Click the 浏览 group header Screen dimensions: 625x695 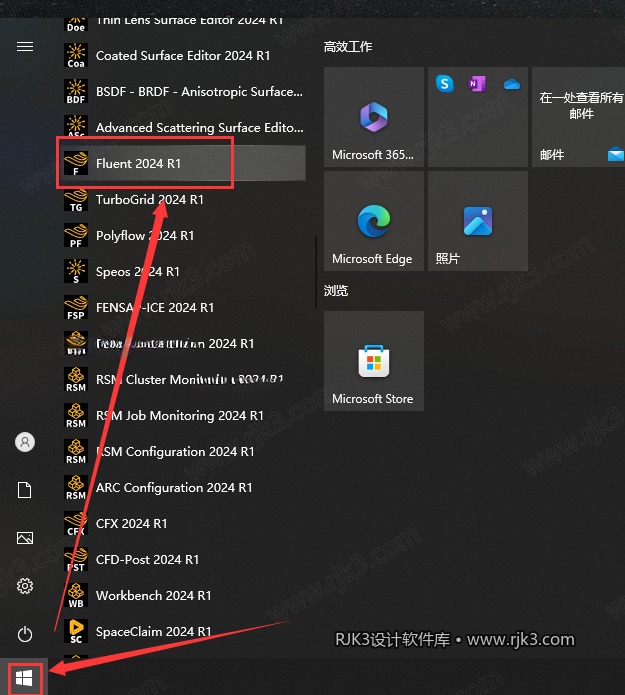[x=336, y=290]
